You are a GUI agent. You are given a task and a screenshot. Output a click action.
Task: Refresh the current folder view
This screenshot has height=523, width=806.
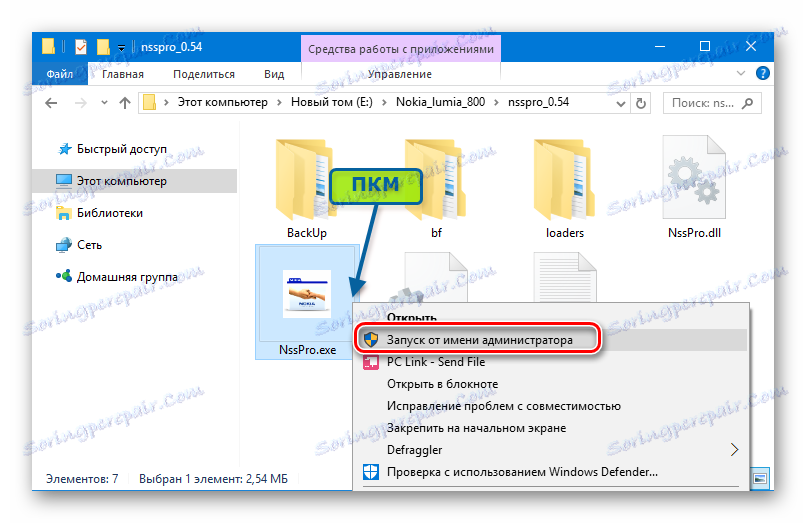(x=640, y=103)
